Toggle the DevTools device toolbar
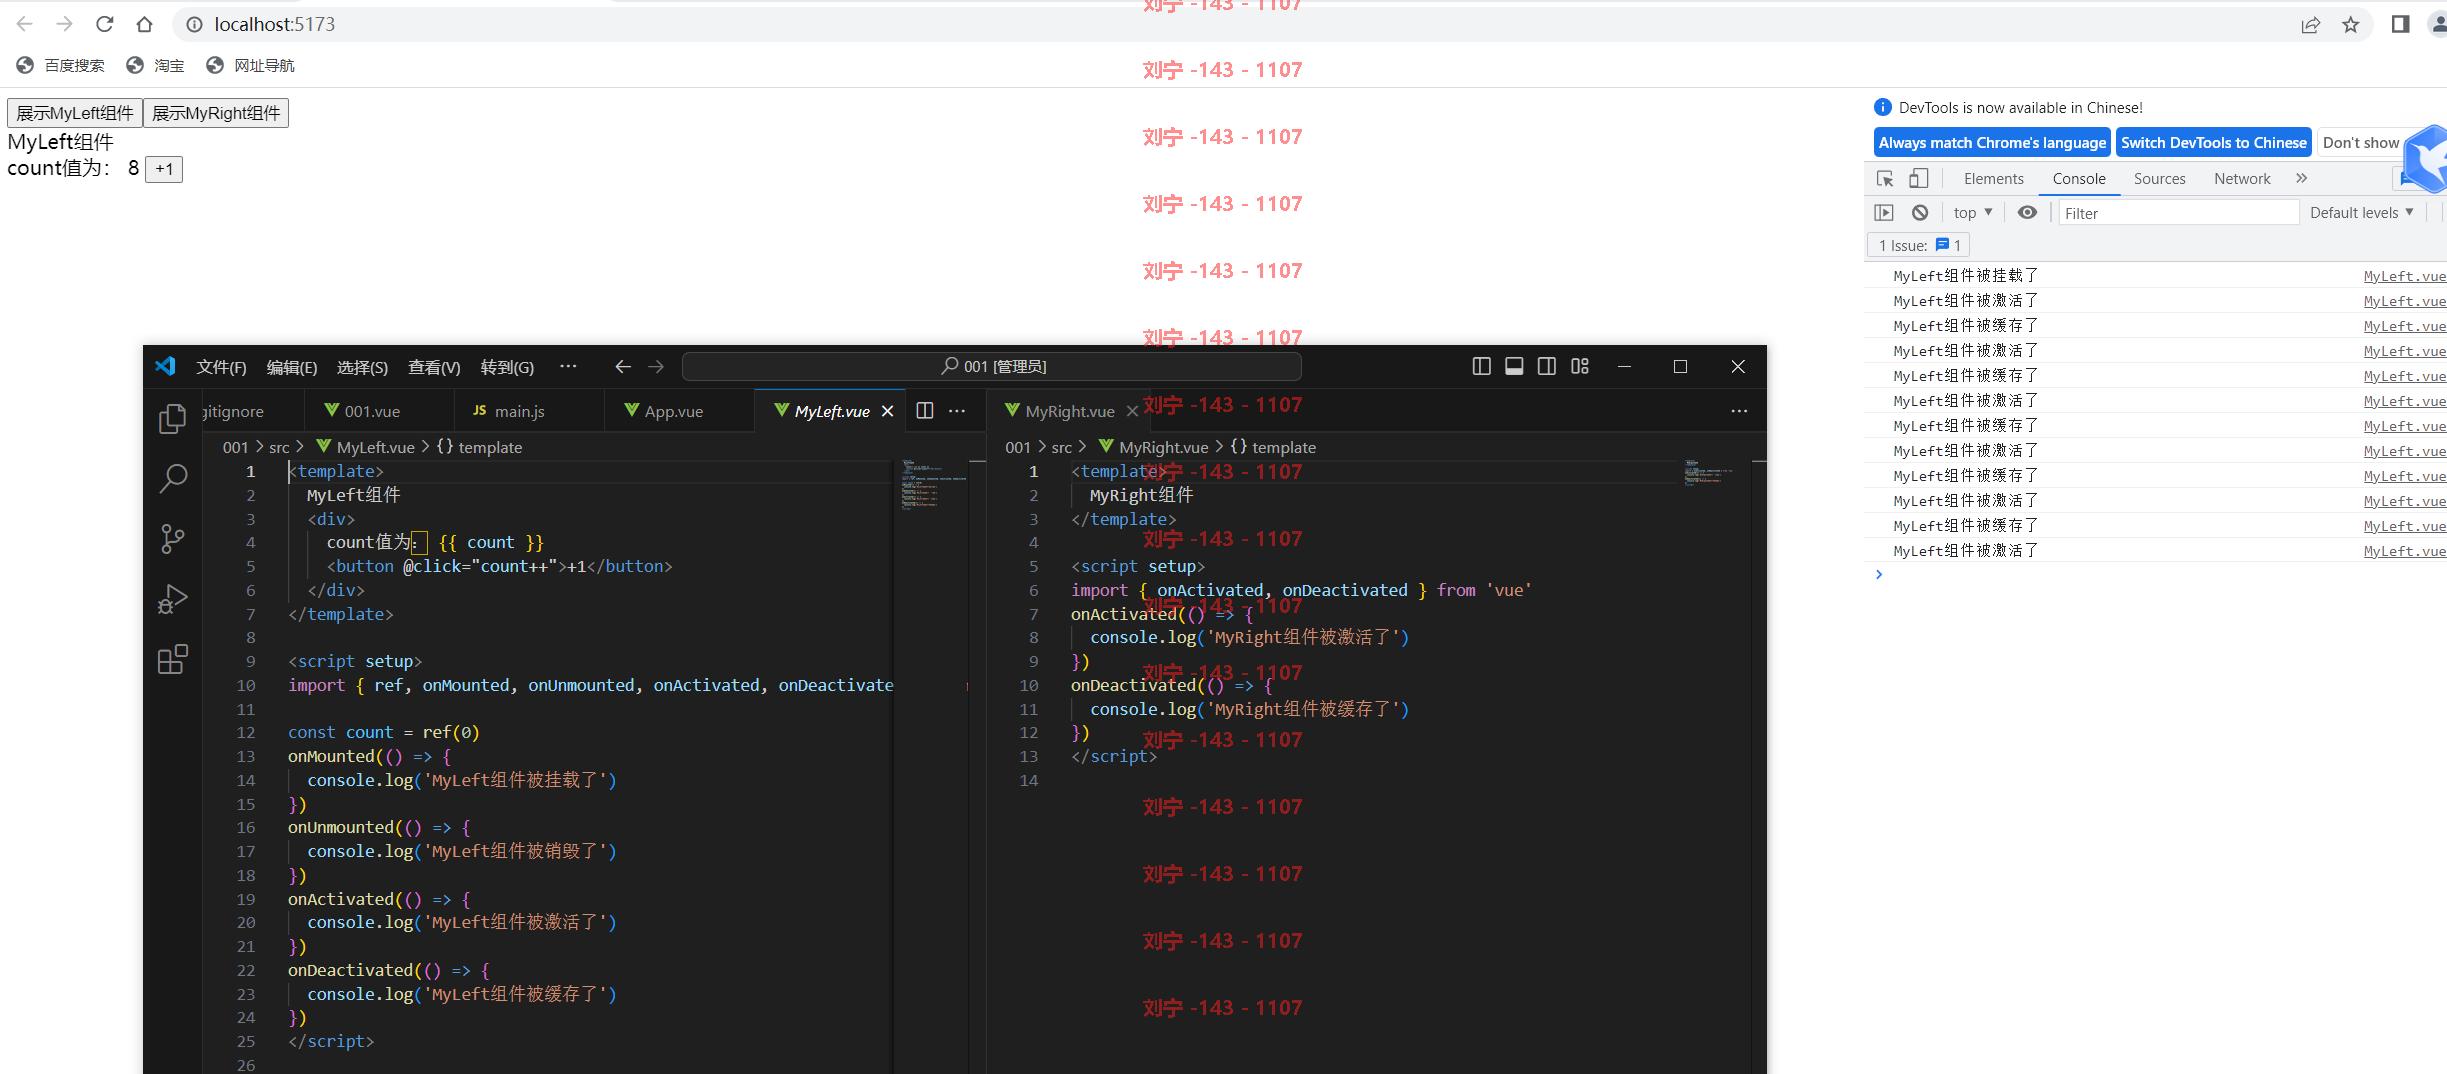 click(x=1918, y=179)
